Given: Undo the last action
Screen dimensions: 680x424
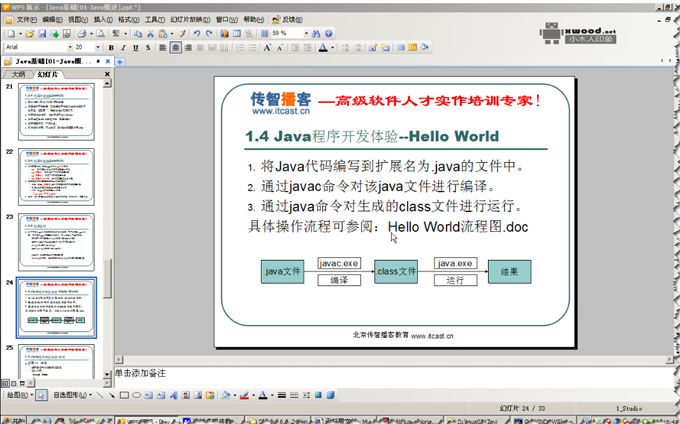Looking at the screenshot, I should click(x=197, y=34).
